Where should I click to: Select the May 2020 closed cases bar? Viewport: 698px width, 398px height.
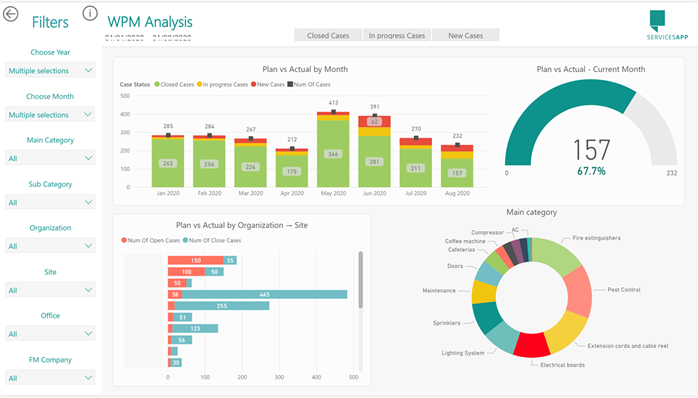333,154
